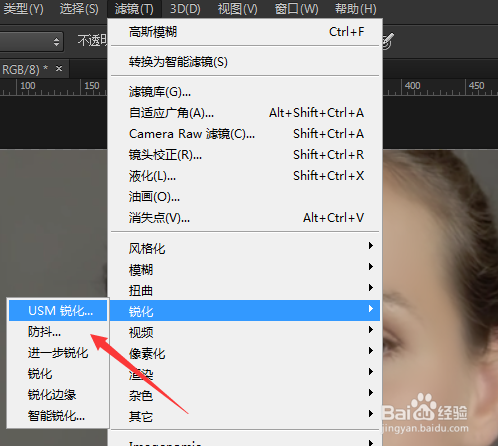Apply 锐化边缘 filter
The width and height of the screenshot is (498, 446).
point(58,395)
